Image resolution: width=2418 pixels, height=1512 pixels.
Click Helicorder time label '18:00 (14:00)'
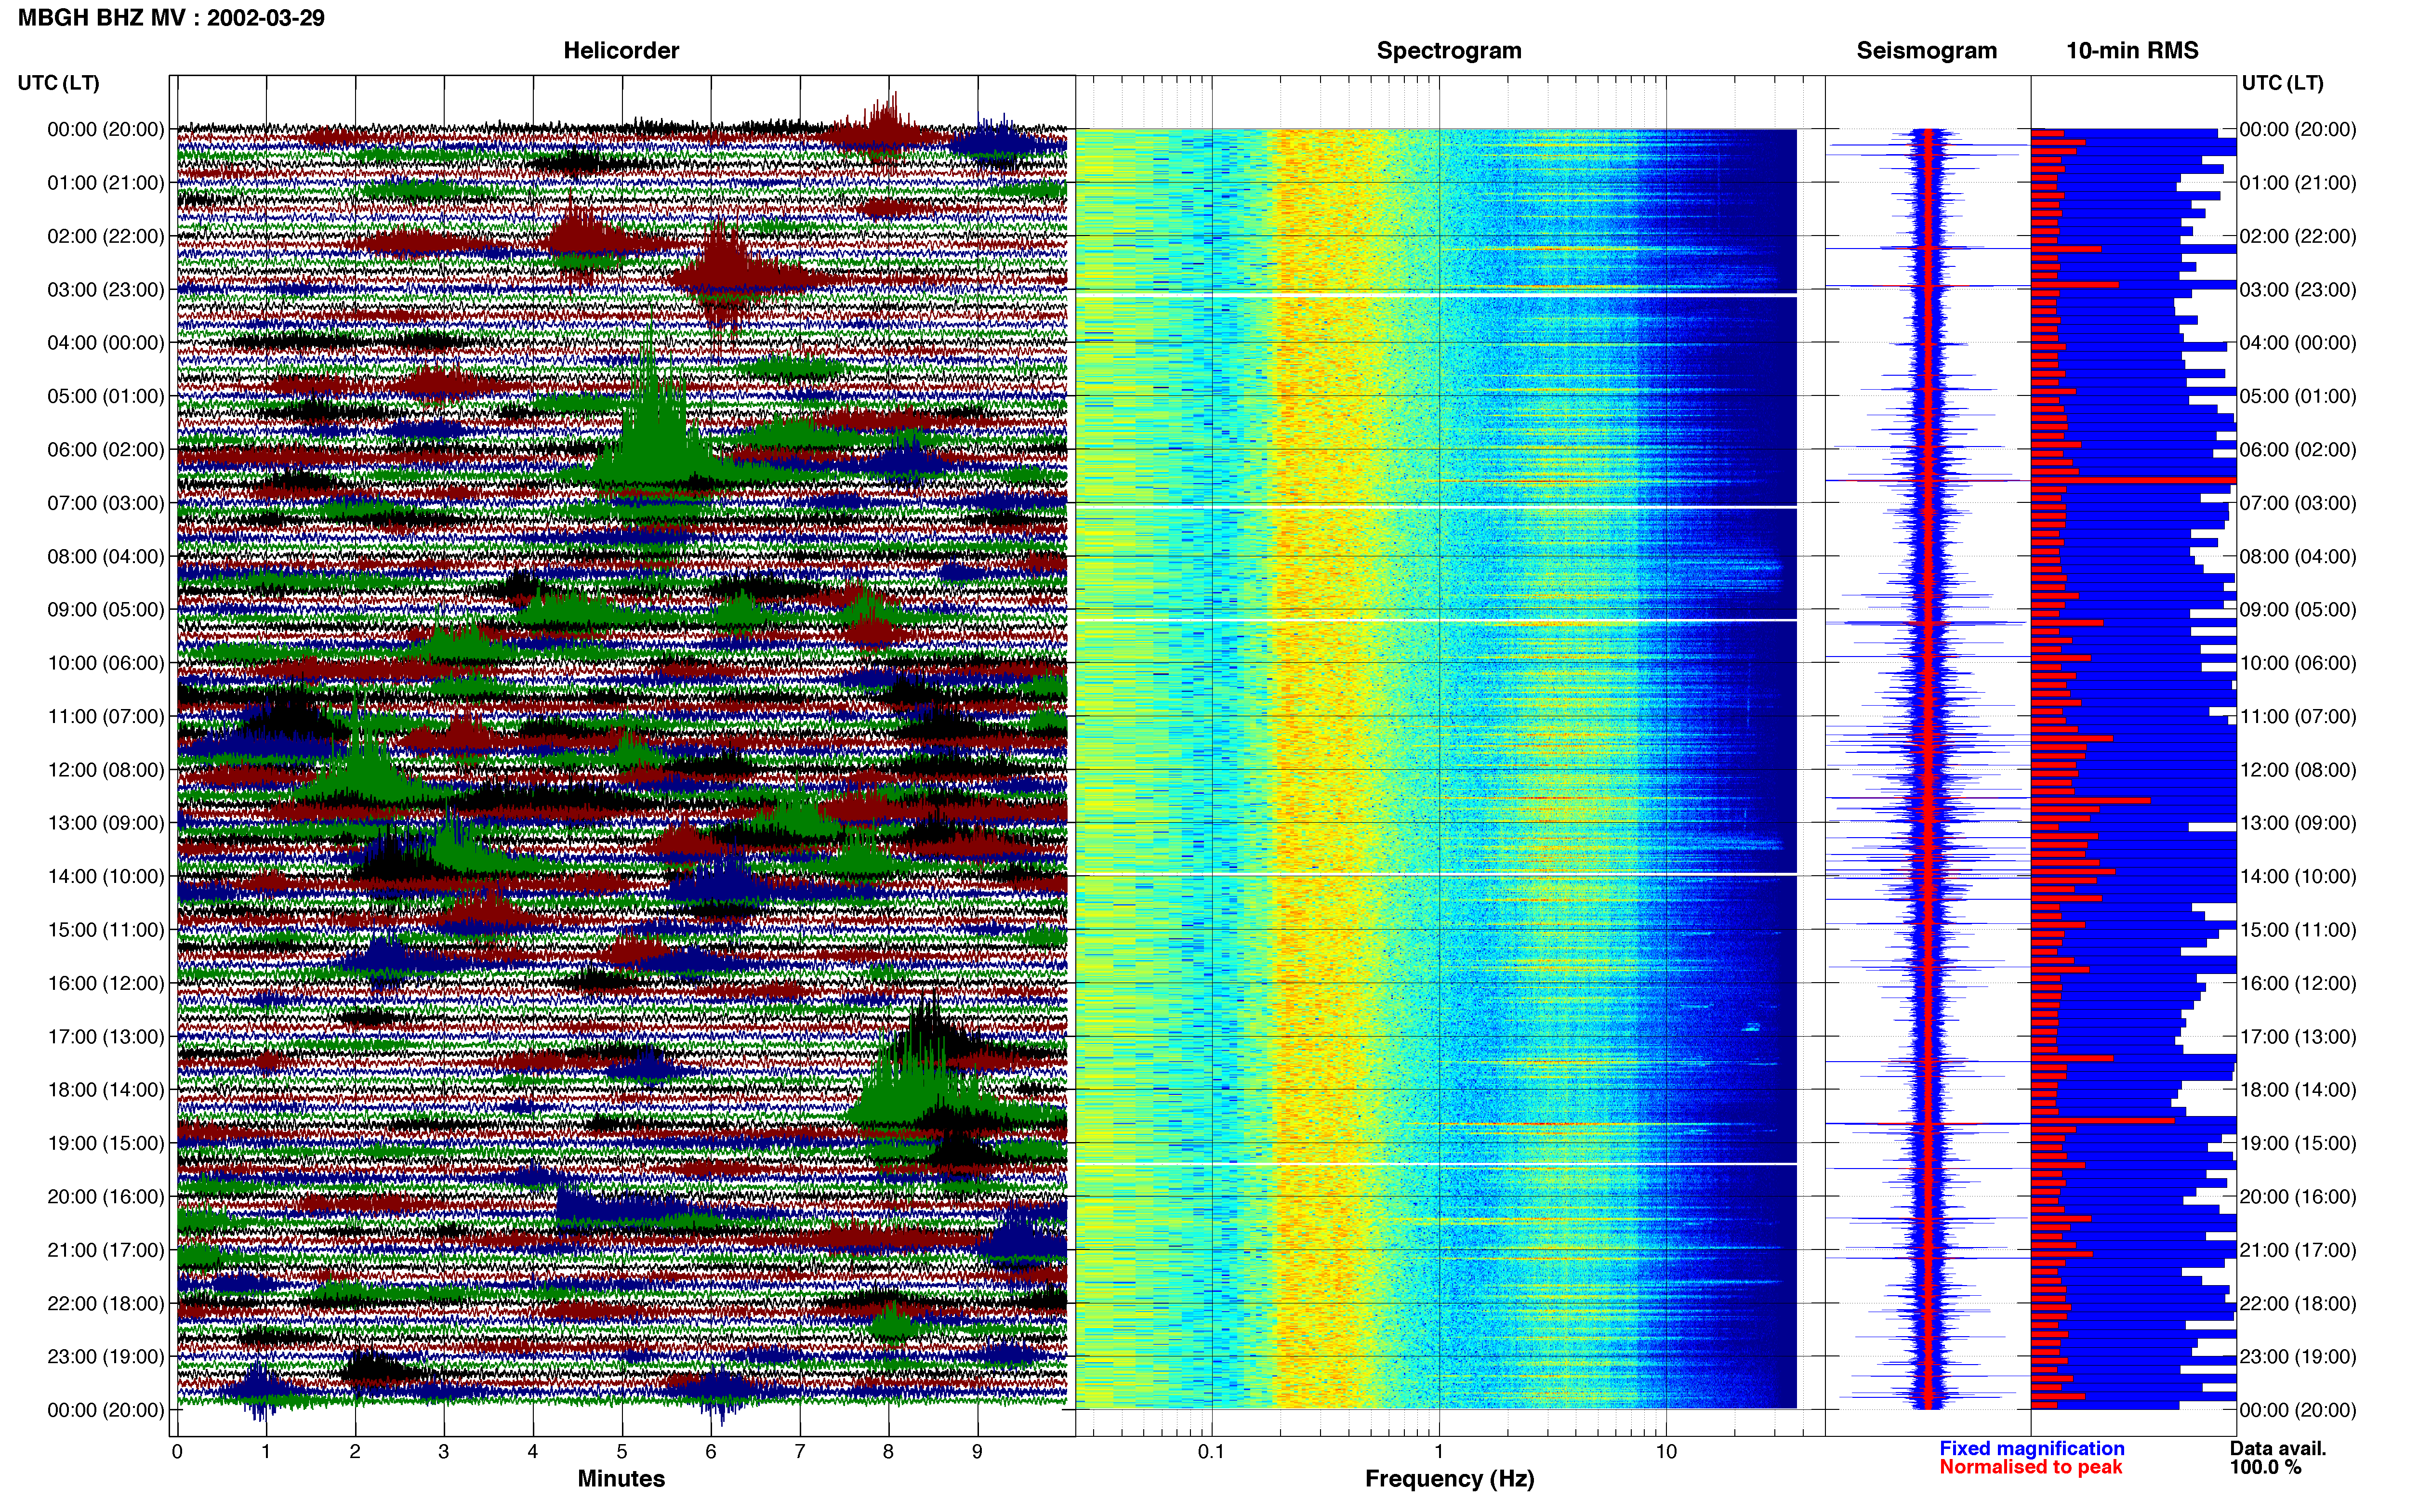[106, 1090]
